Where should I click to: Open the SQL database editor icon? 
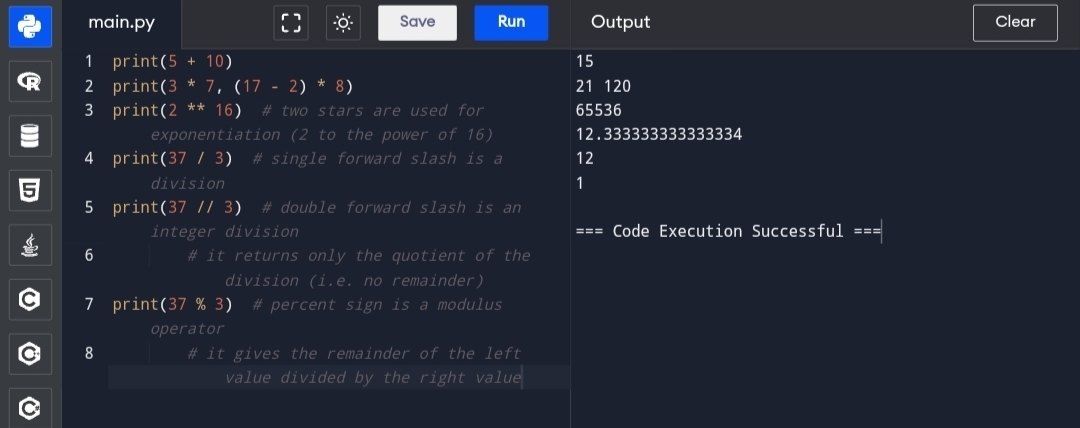click(x=30, y=136)
